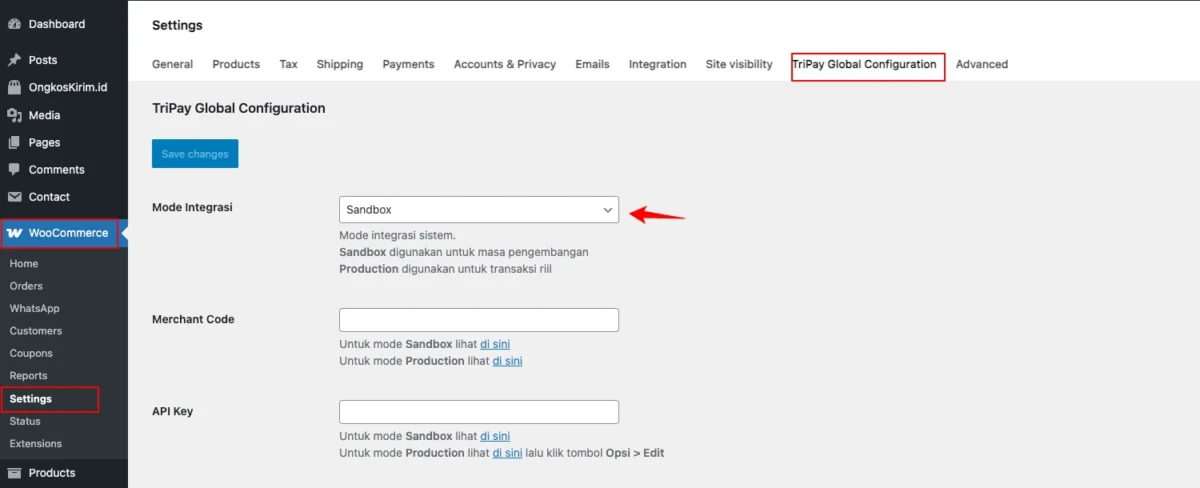Click the Dashboard gauge icon

tap(14, 24)
